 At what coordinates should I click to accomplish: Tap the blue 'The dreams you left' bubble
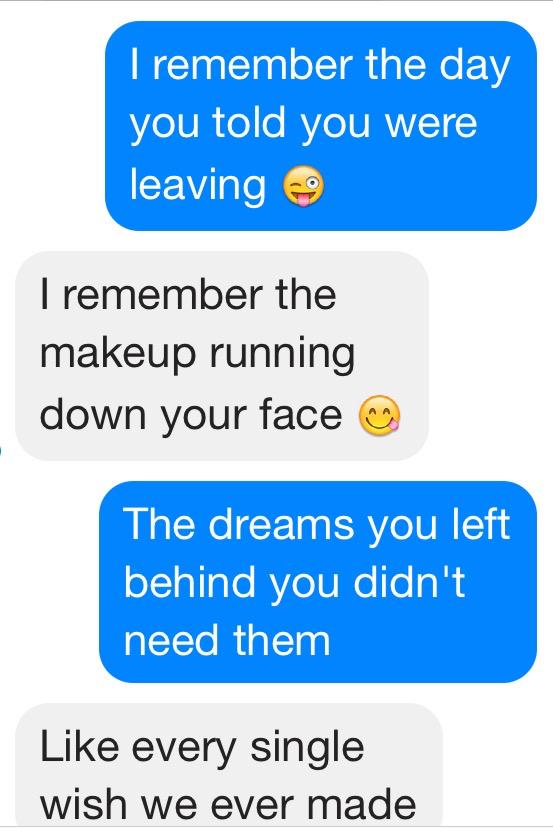318,582
